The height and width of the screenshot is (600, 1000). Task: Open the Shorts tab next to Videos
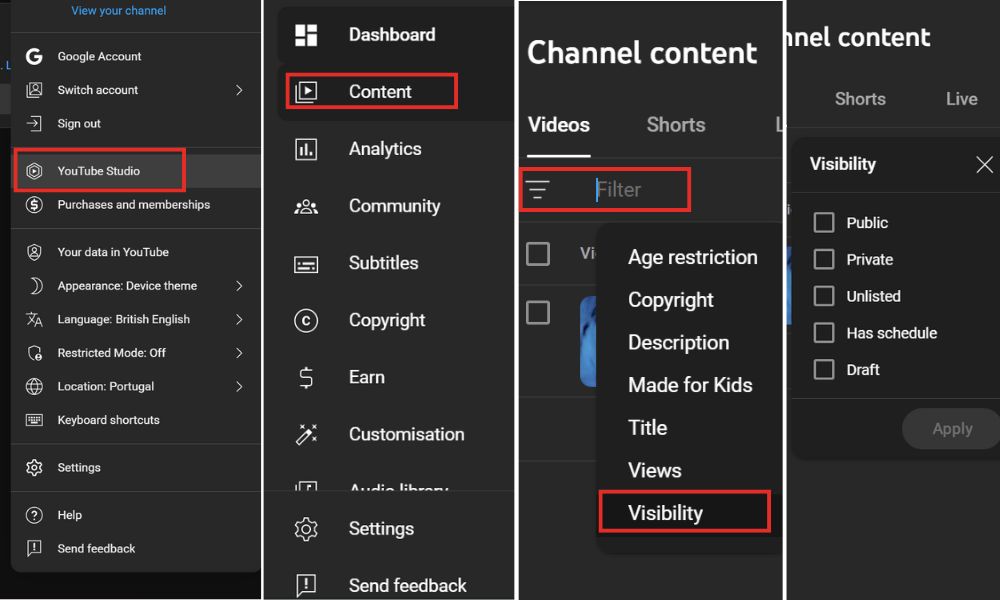pyautogui.click(x=676, y=124)
